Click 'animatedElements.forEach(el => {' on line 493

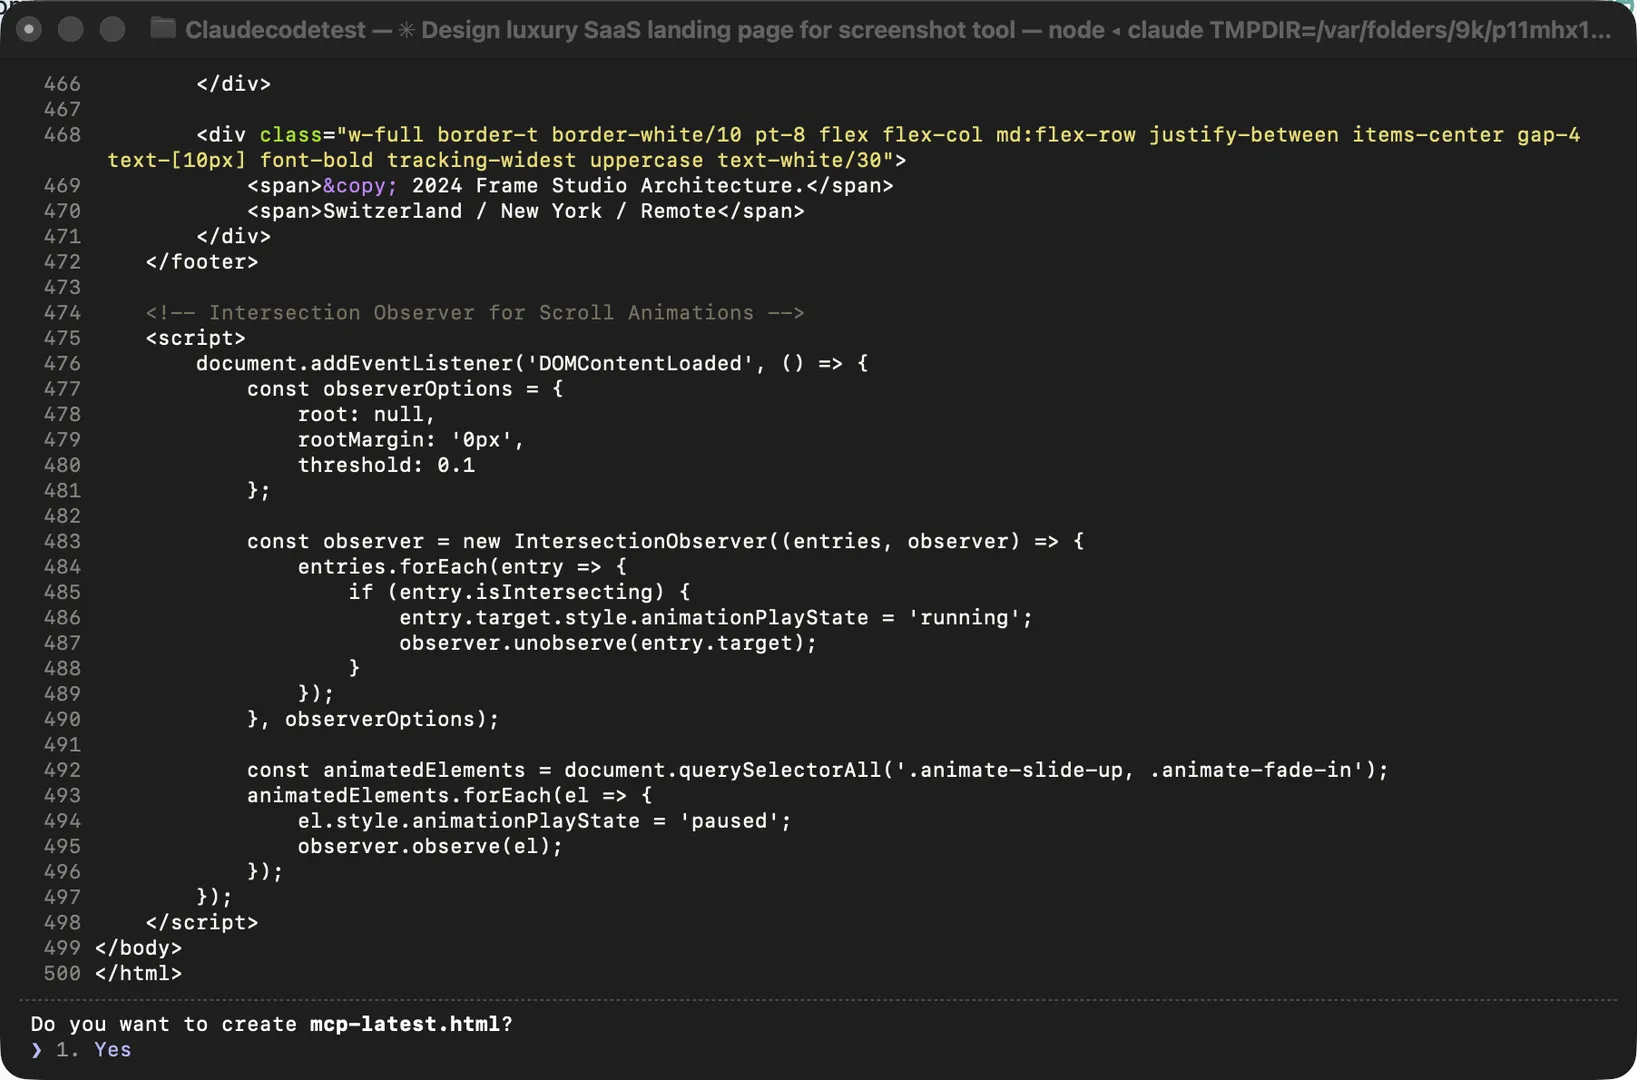[x=449, y=795]
